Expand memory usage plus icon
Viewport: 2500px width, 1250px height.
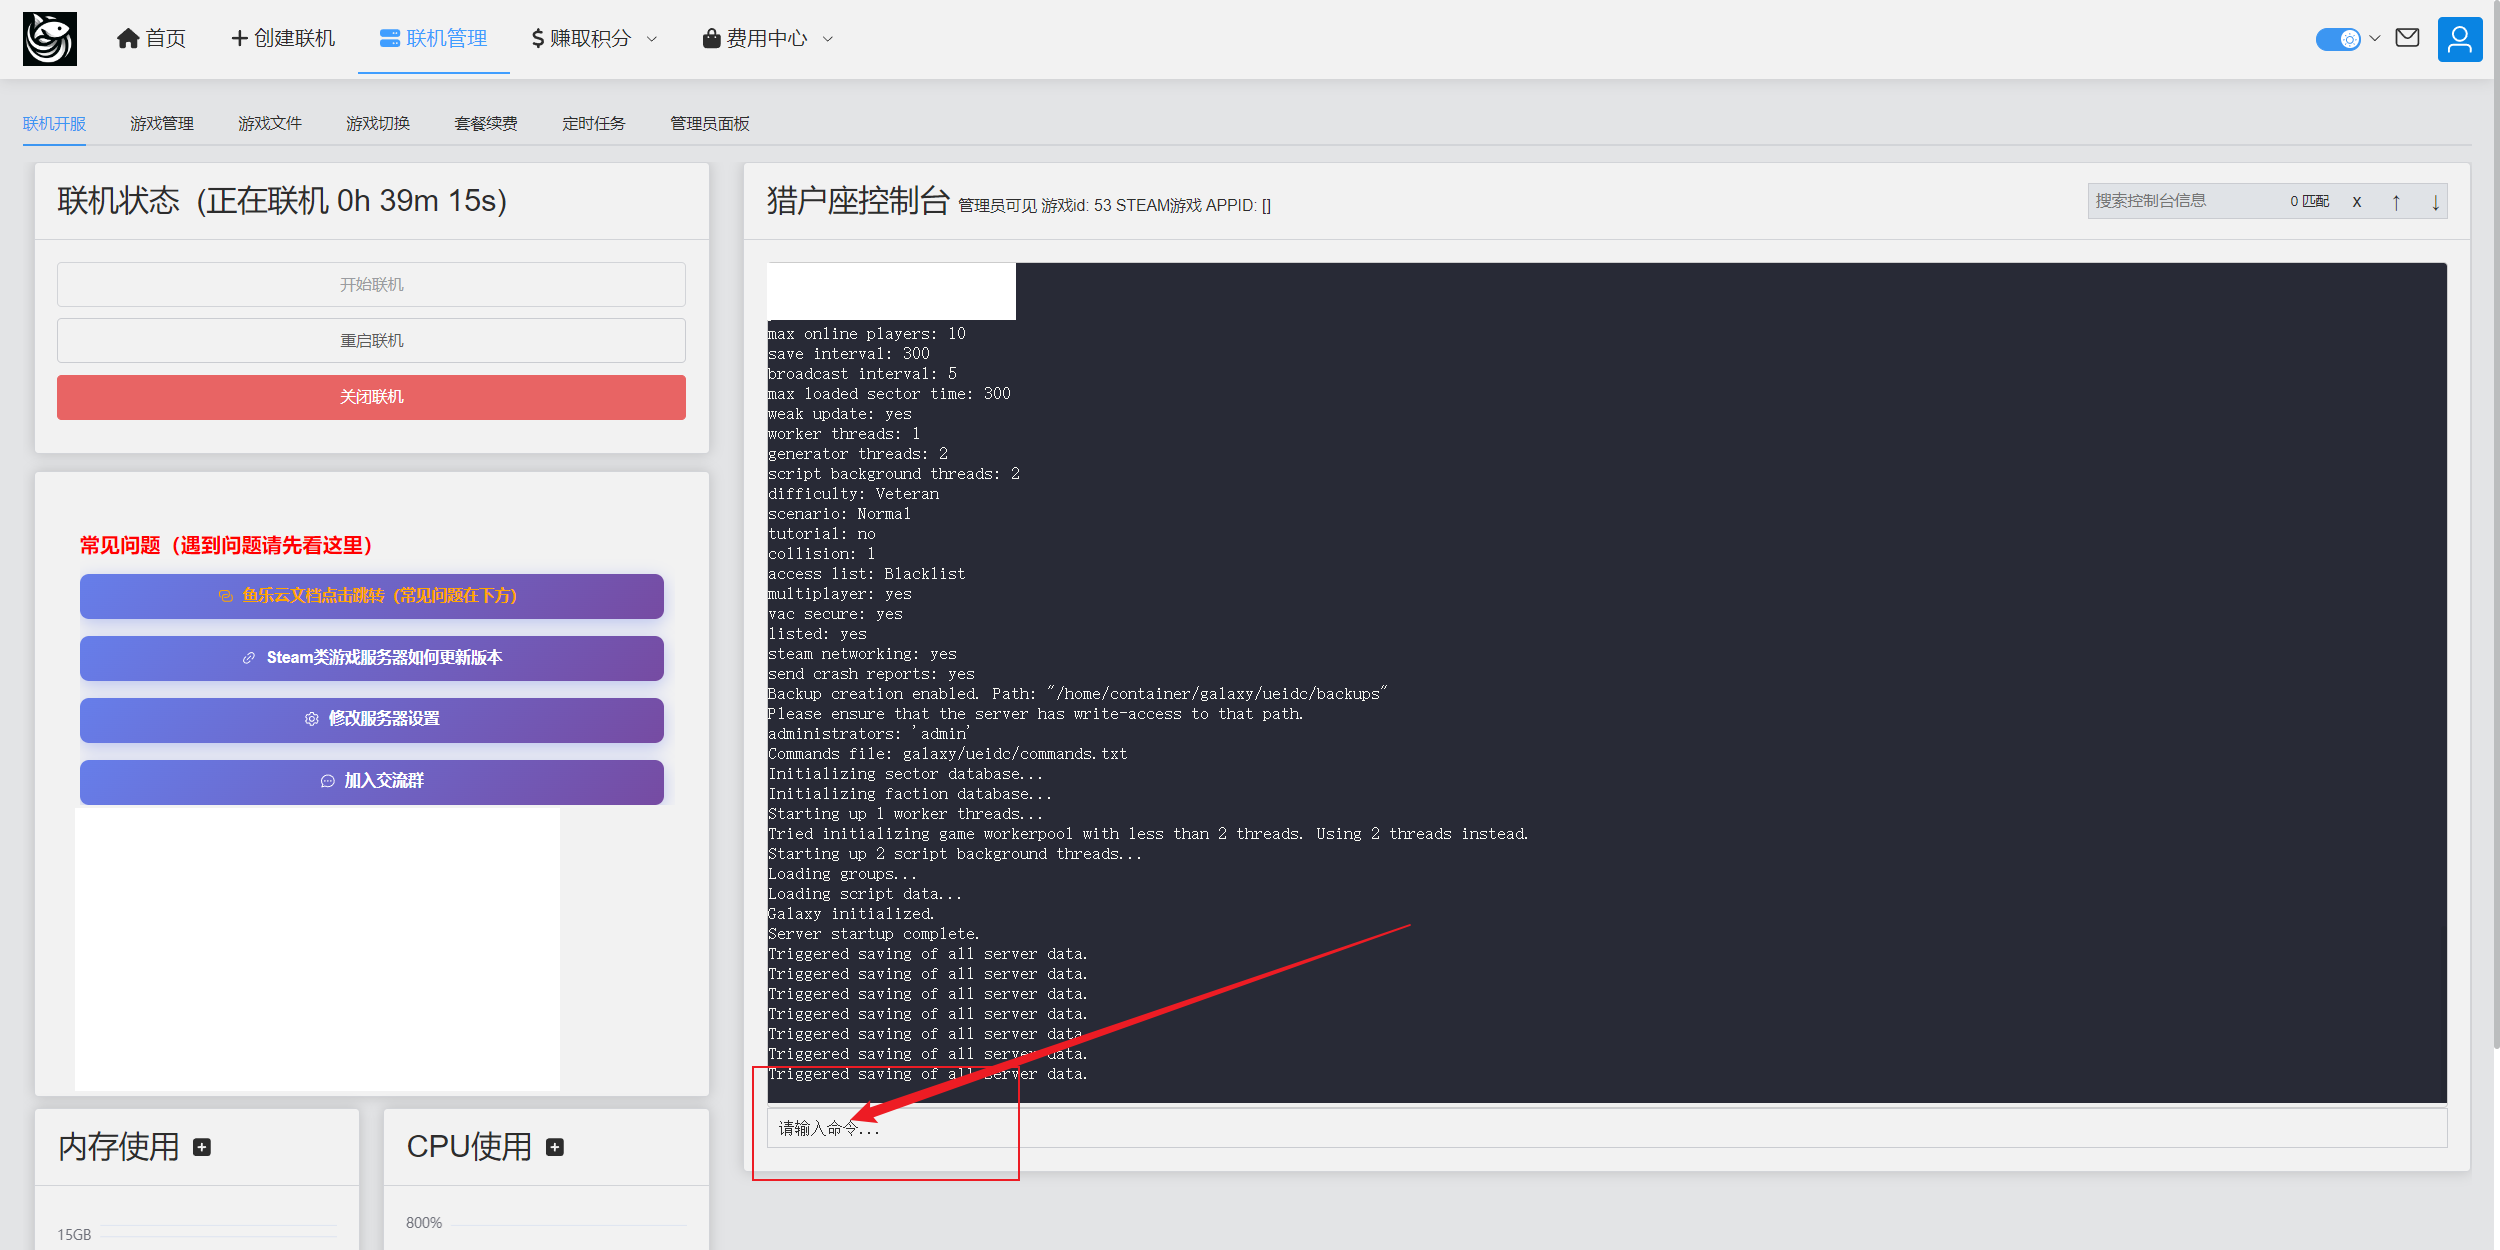point(202,1147)
